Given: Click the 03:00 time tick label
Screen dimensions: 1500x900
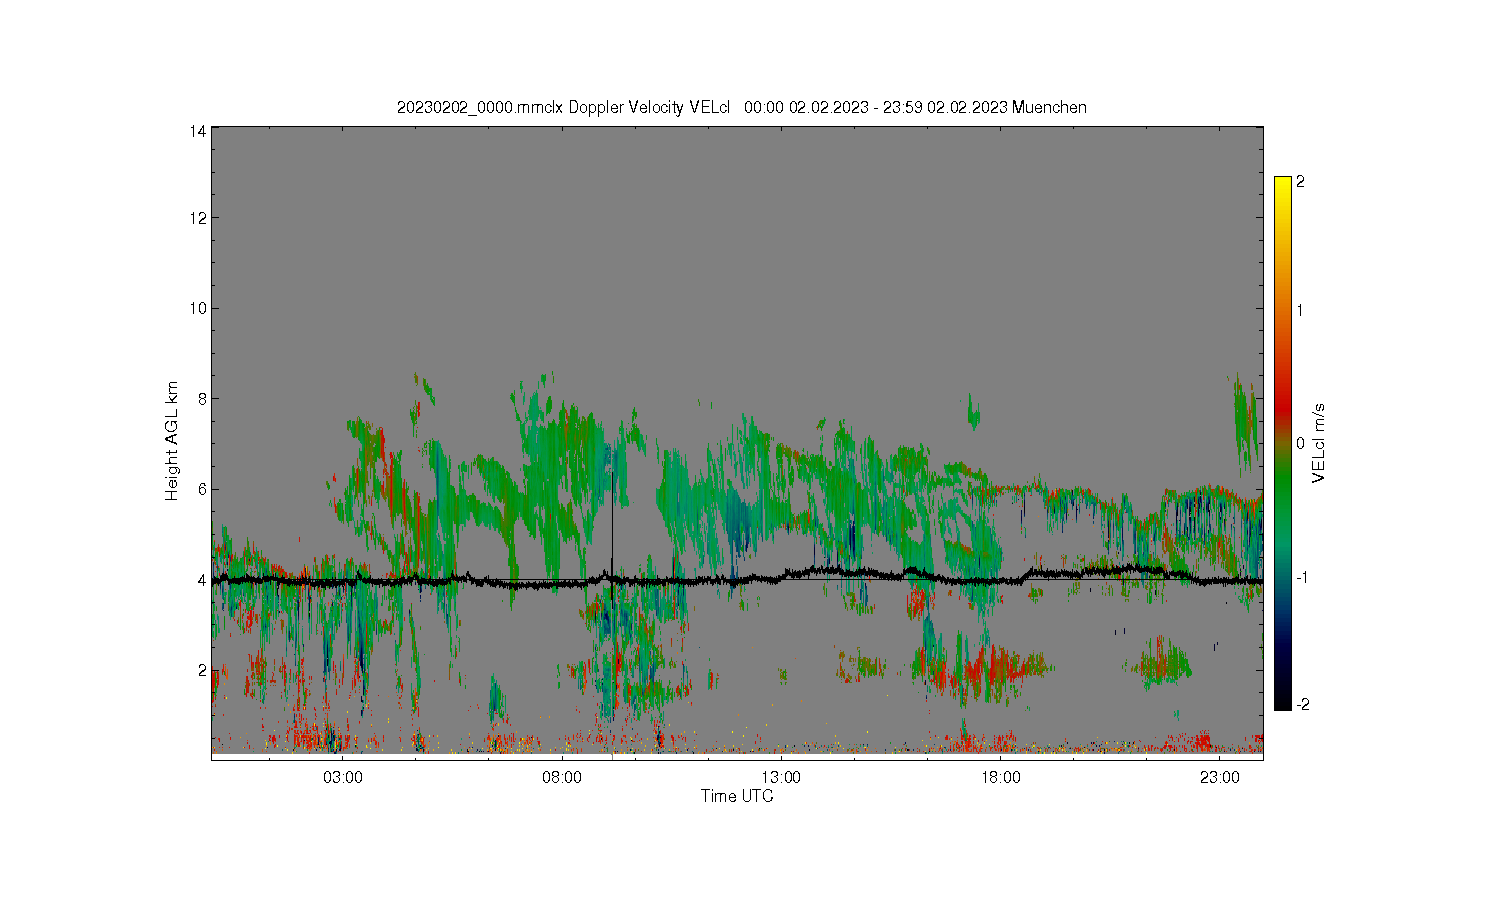Looking at the screenshot, I should [x=343, y=778].
